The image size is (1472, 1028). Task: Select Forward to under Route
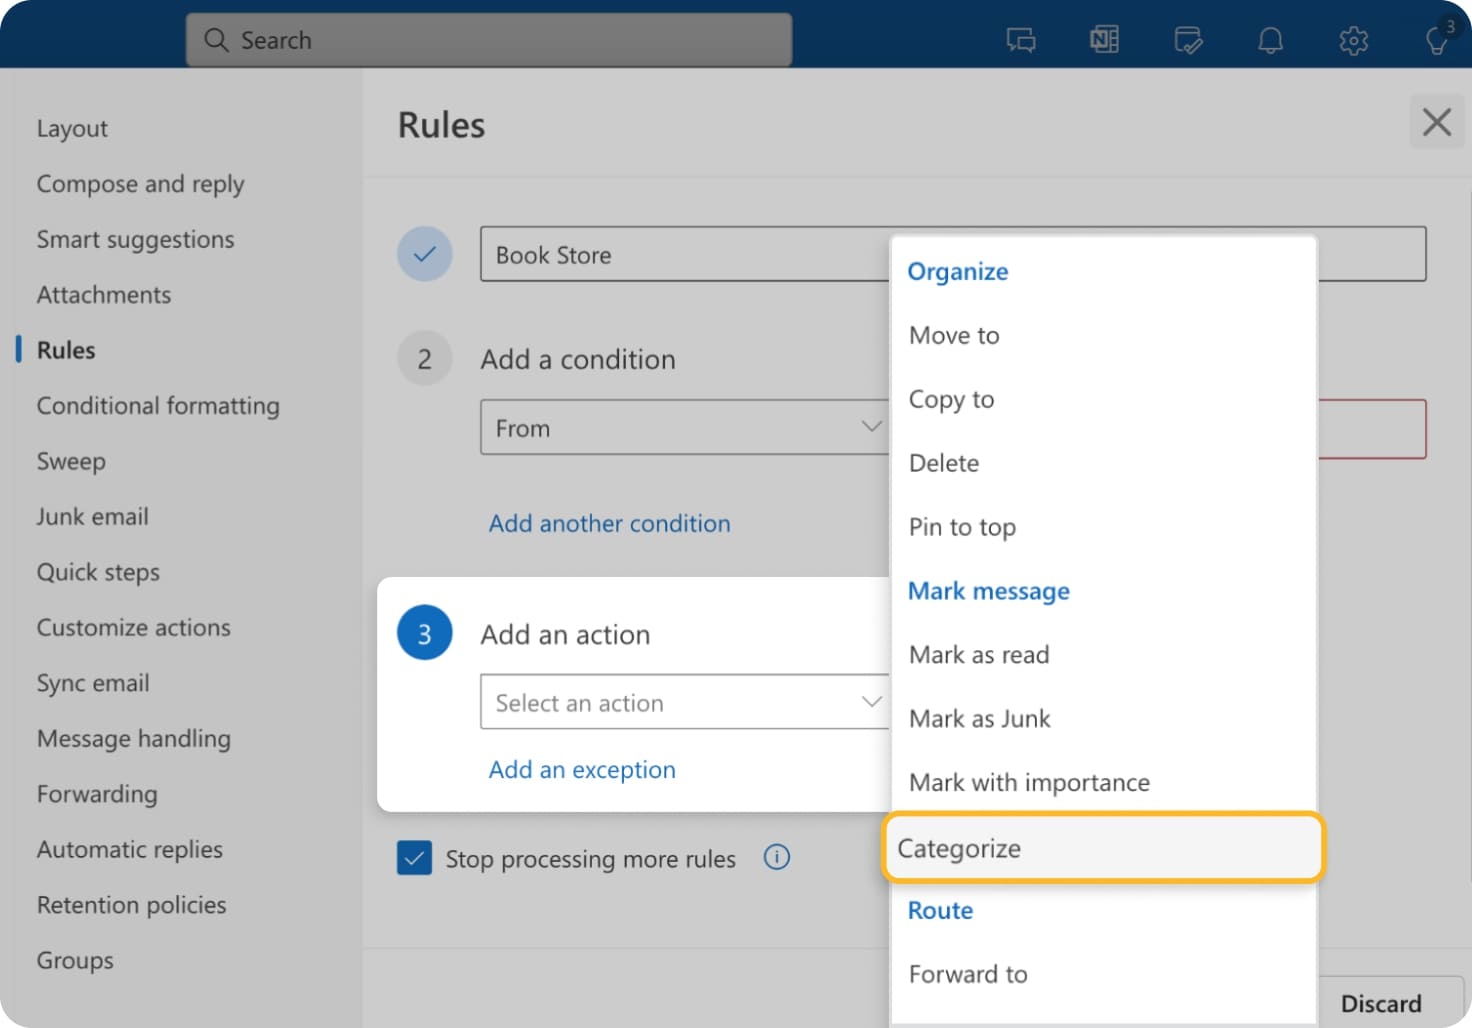(967, 973)
